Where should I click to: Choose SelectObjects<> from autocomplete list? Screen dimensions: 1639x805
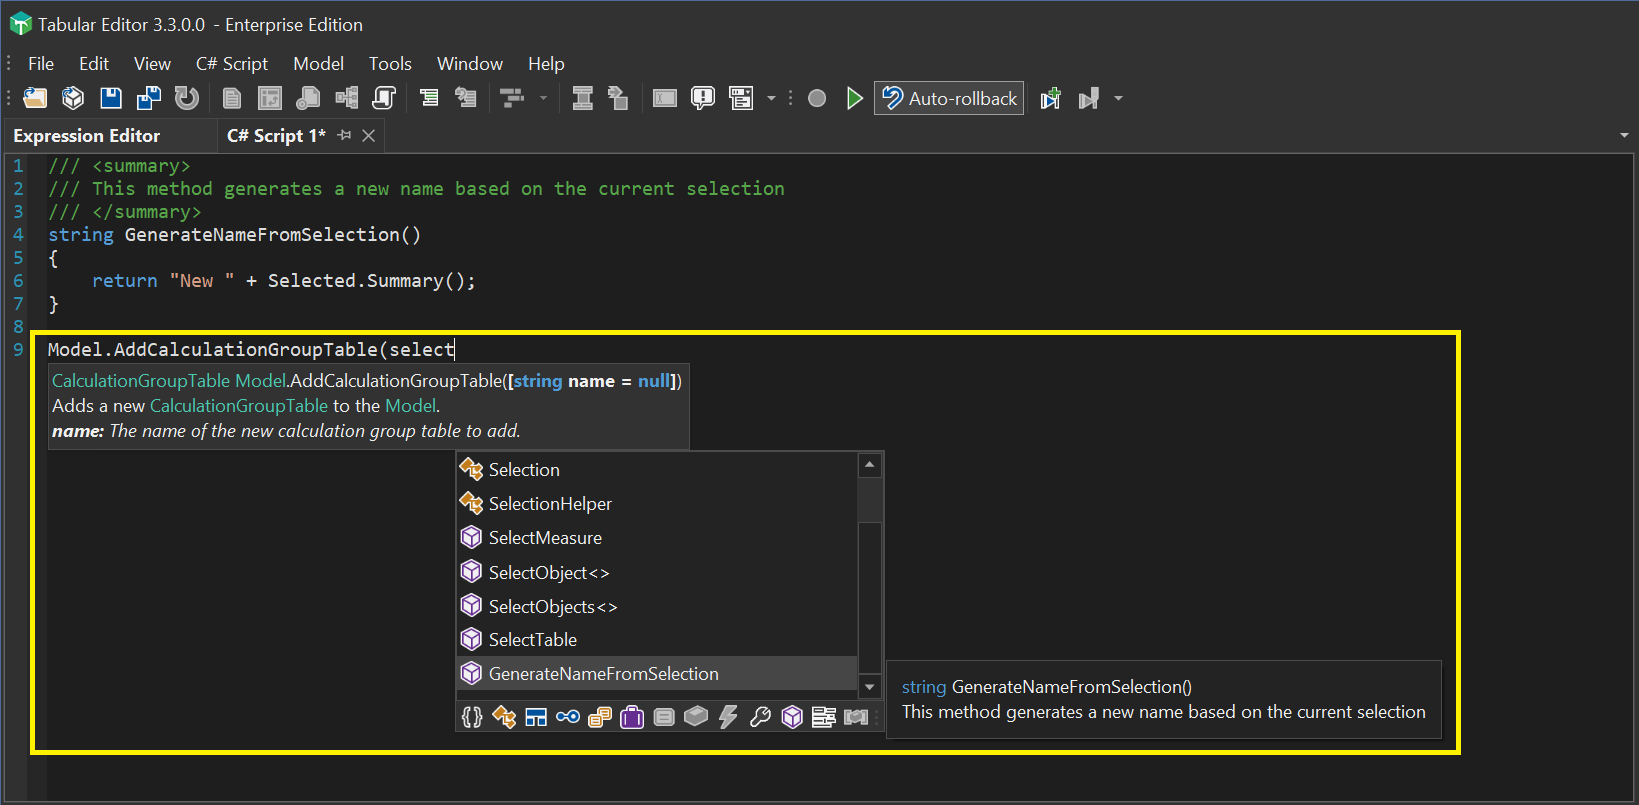pyautogui.click(x=657, y=606)
